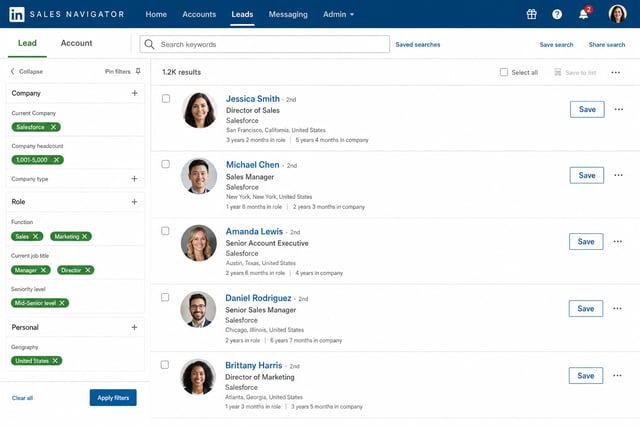640x426 pixels.
Task: Open Michael Chen's profile name link
Action: pos(253,165)
